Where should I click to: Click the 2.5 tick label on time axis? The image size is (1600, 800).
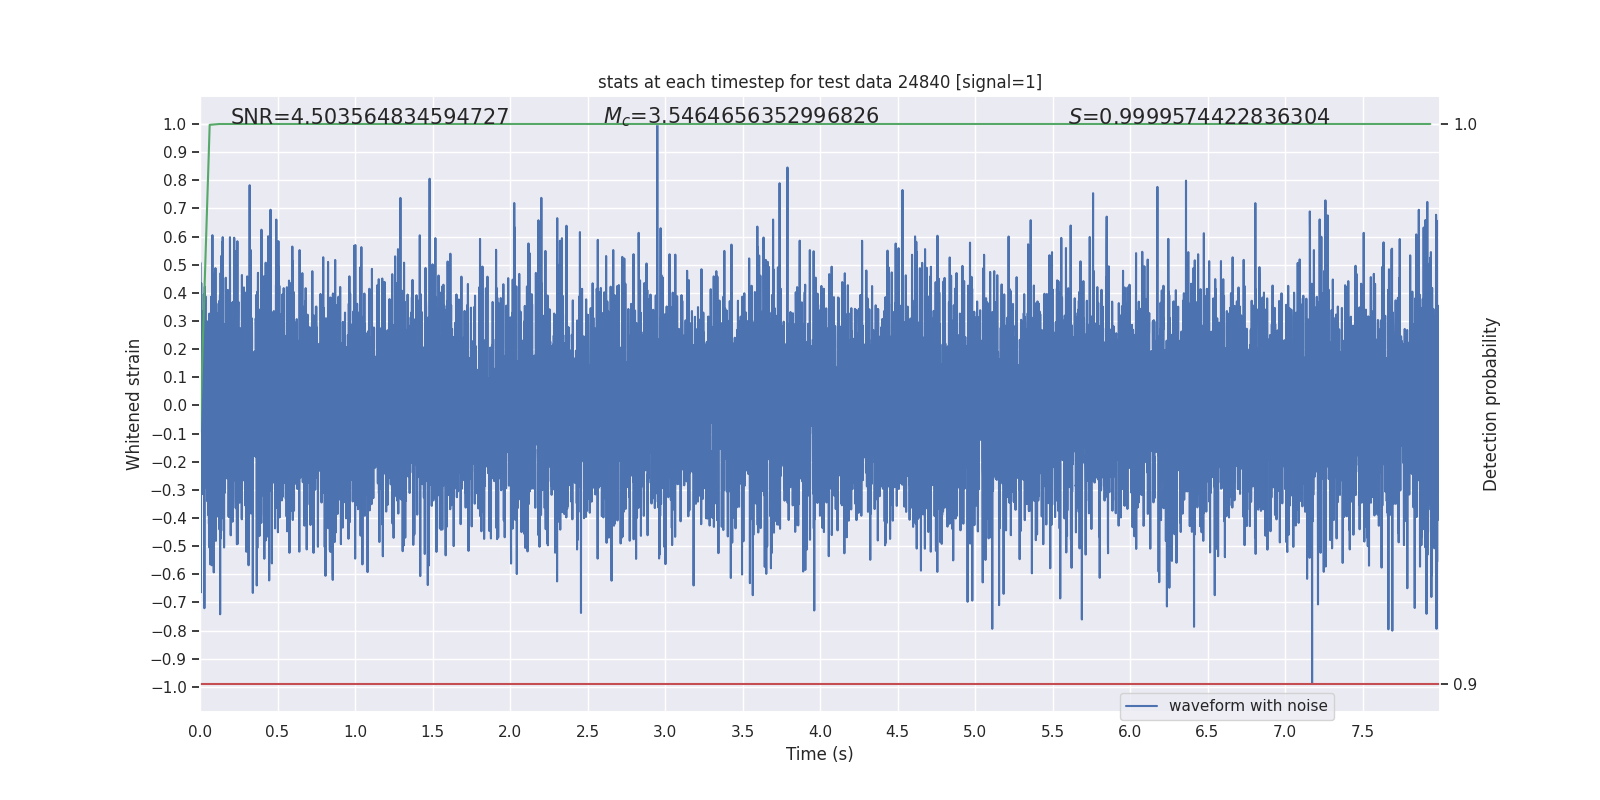(x=587, y=731)
